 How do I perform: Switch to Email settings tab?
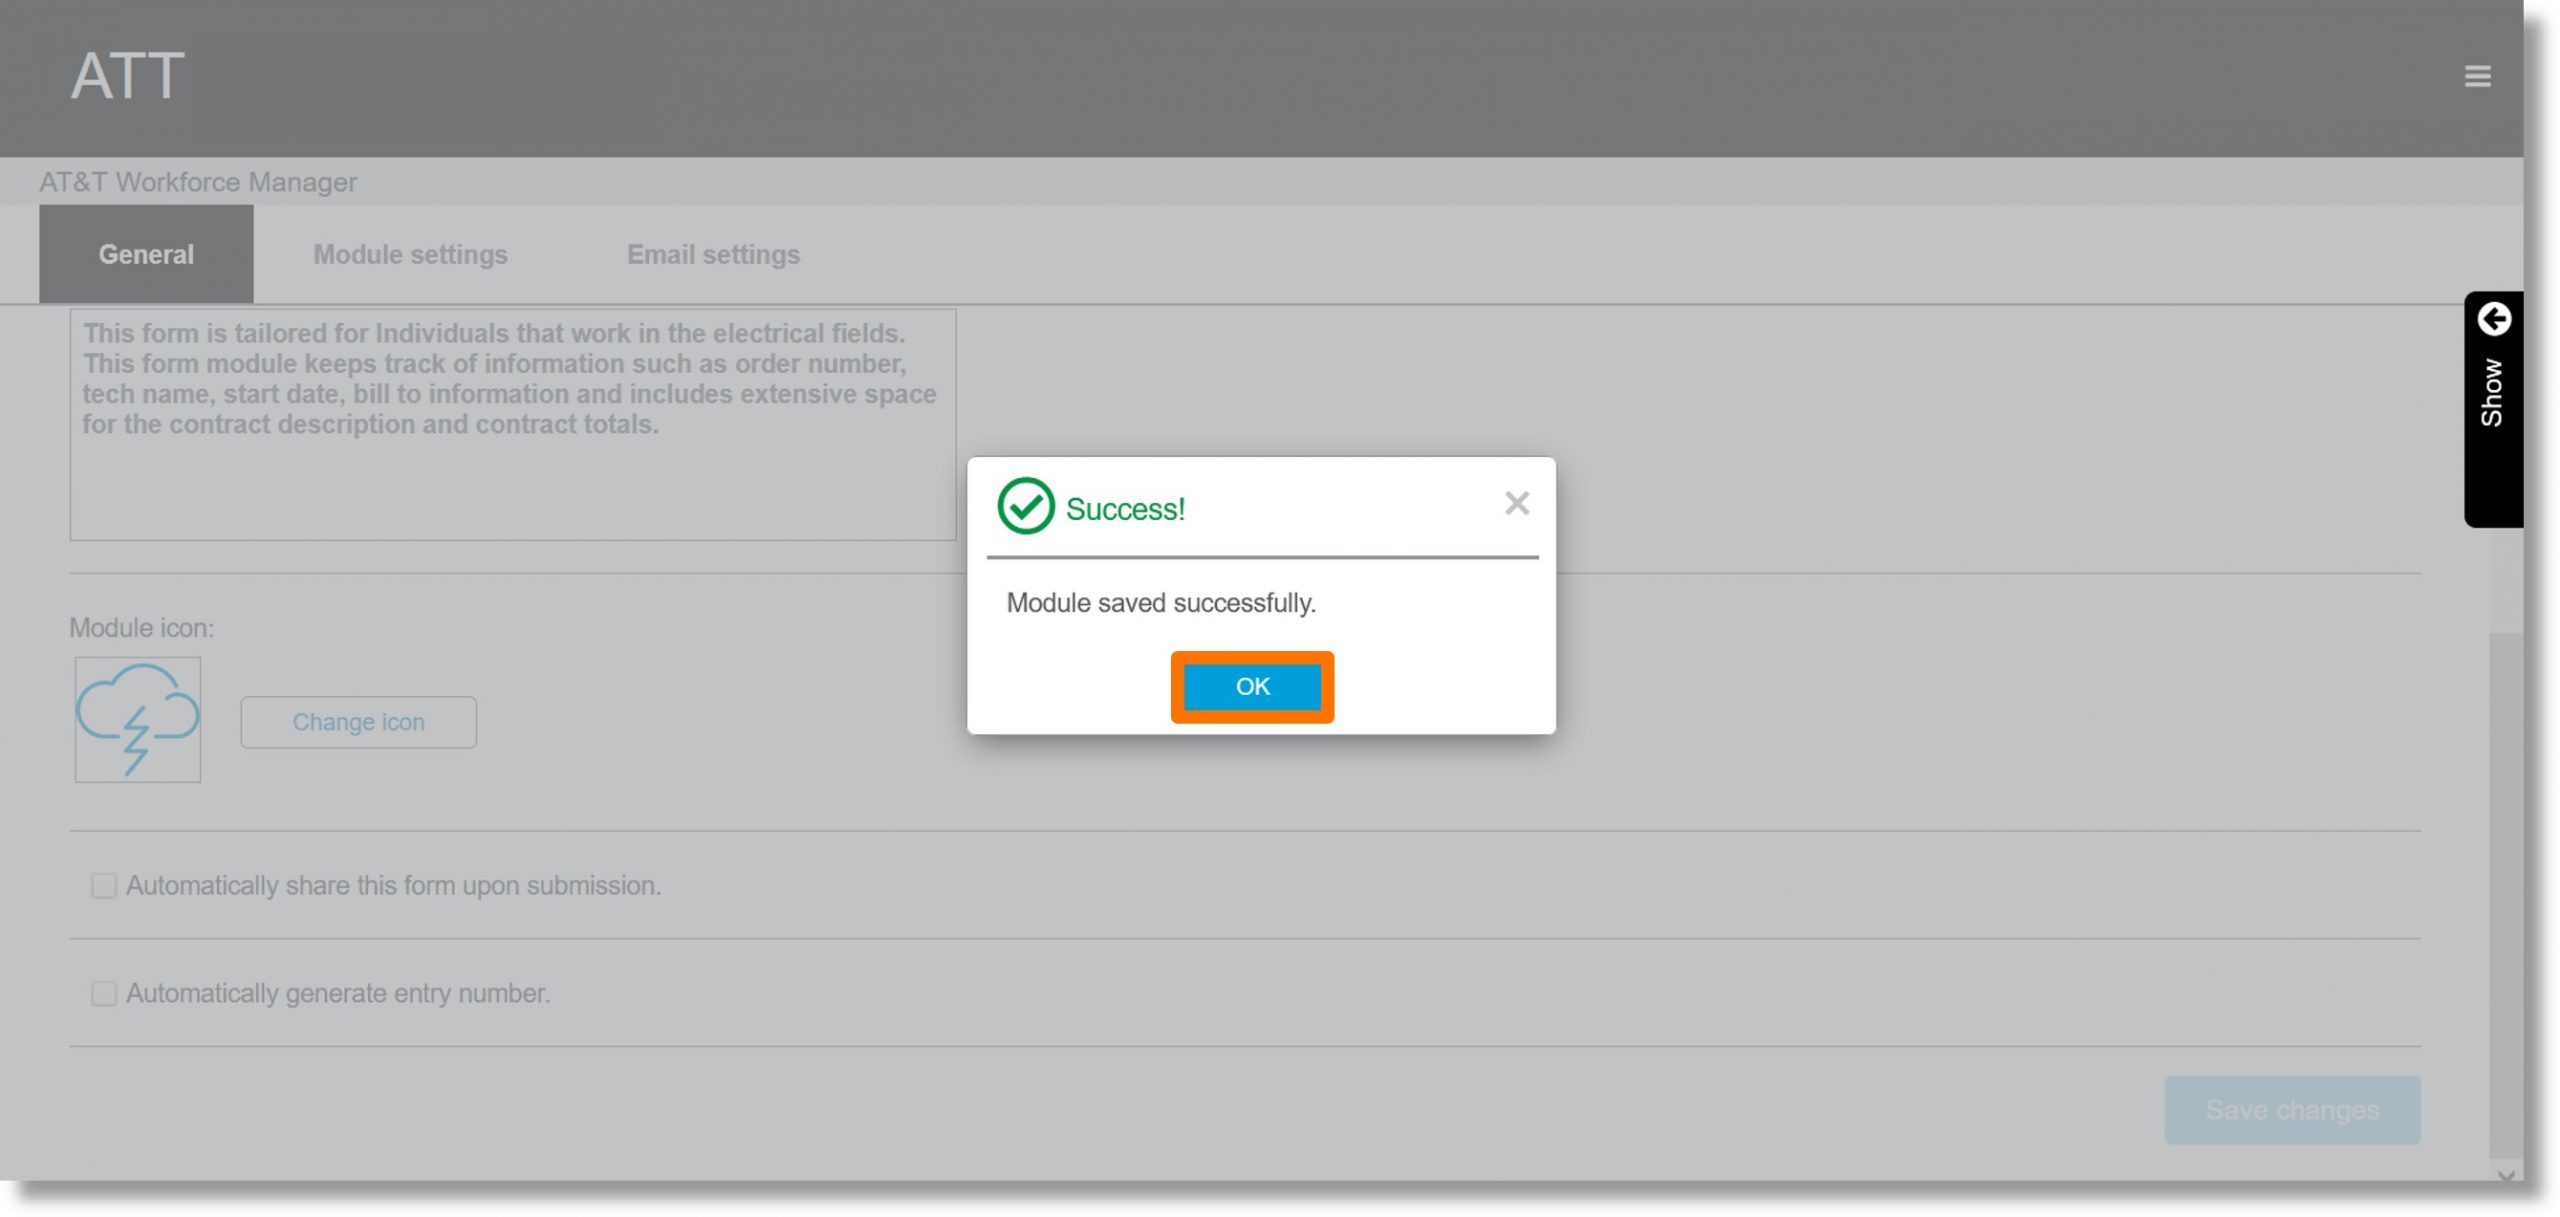tap(713, 253)
